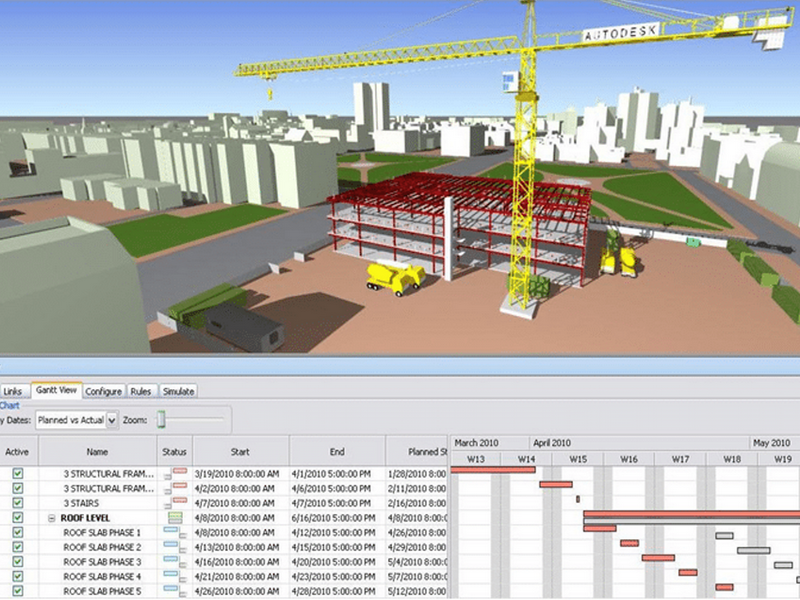
Task: Click the Status column header
Action: point(175,451)
